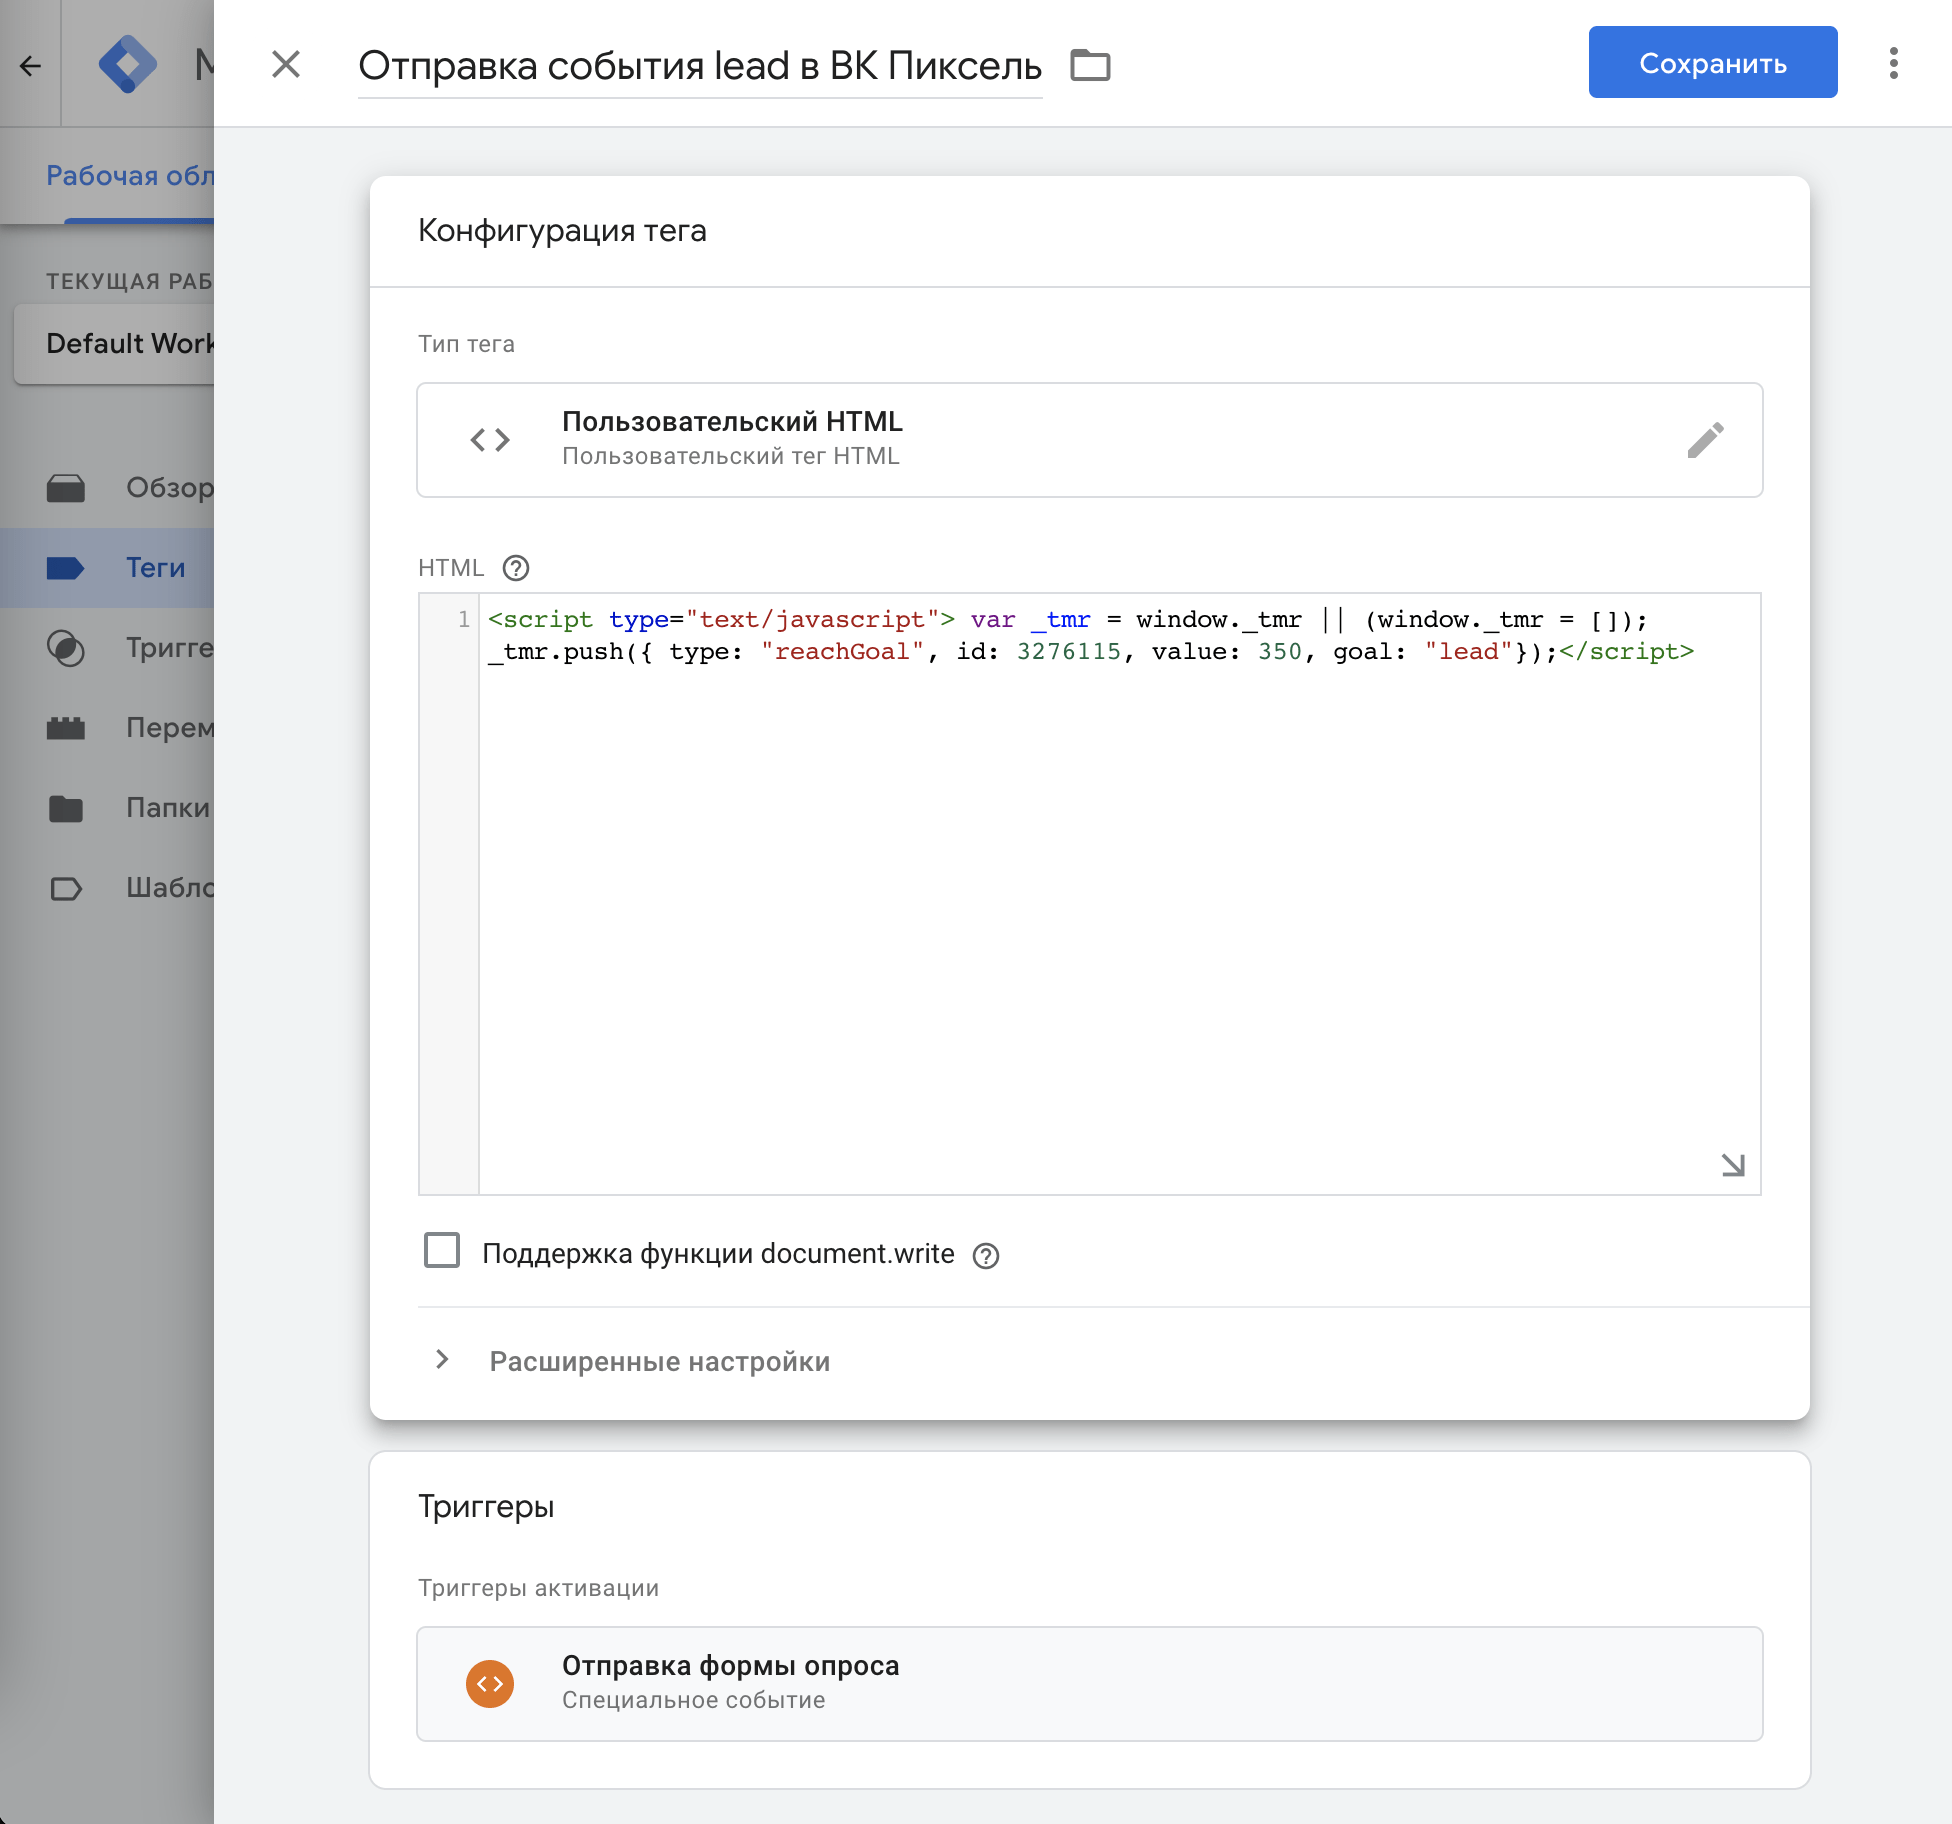Screen dimensions: 1952x1824
Task: Open Переменные in the sidebar
Action: pyautogui.click(x=107, y=728)
